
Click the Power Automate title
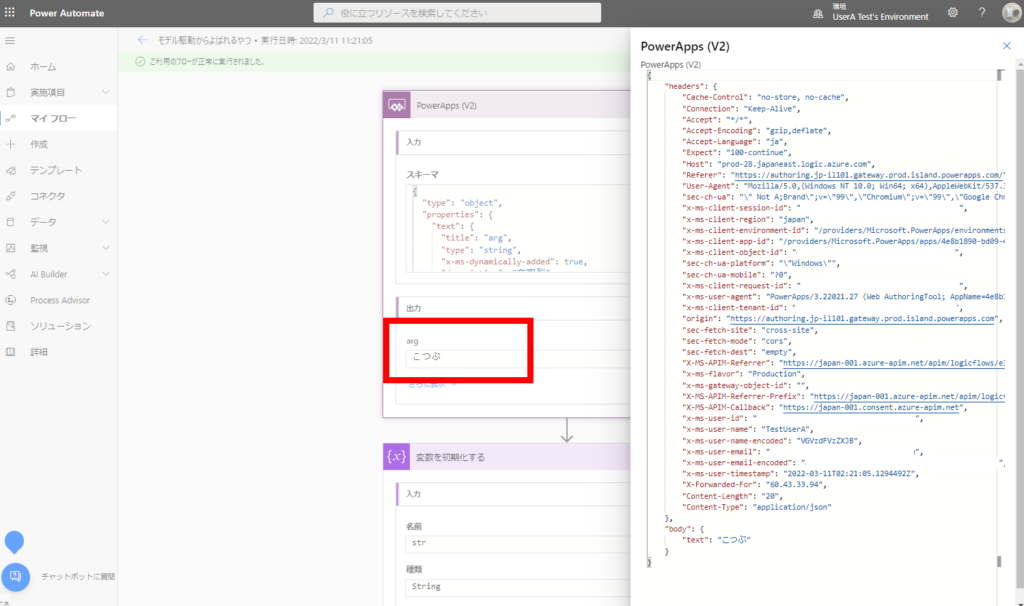67,13
